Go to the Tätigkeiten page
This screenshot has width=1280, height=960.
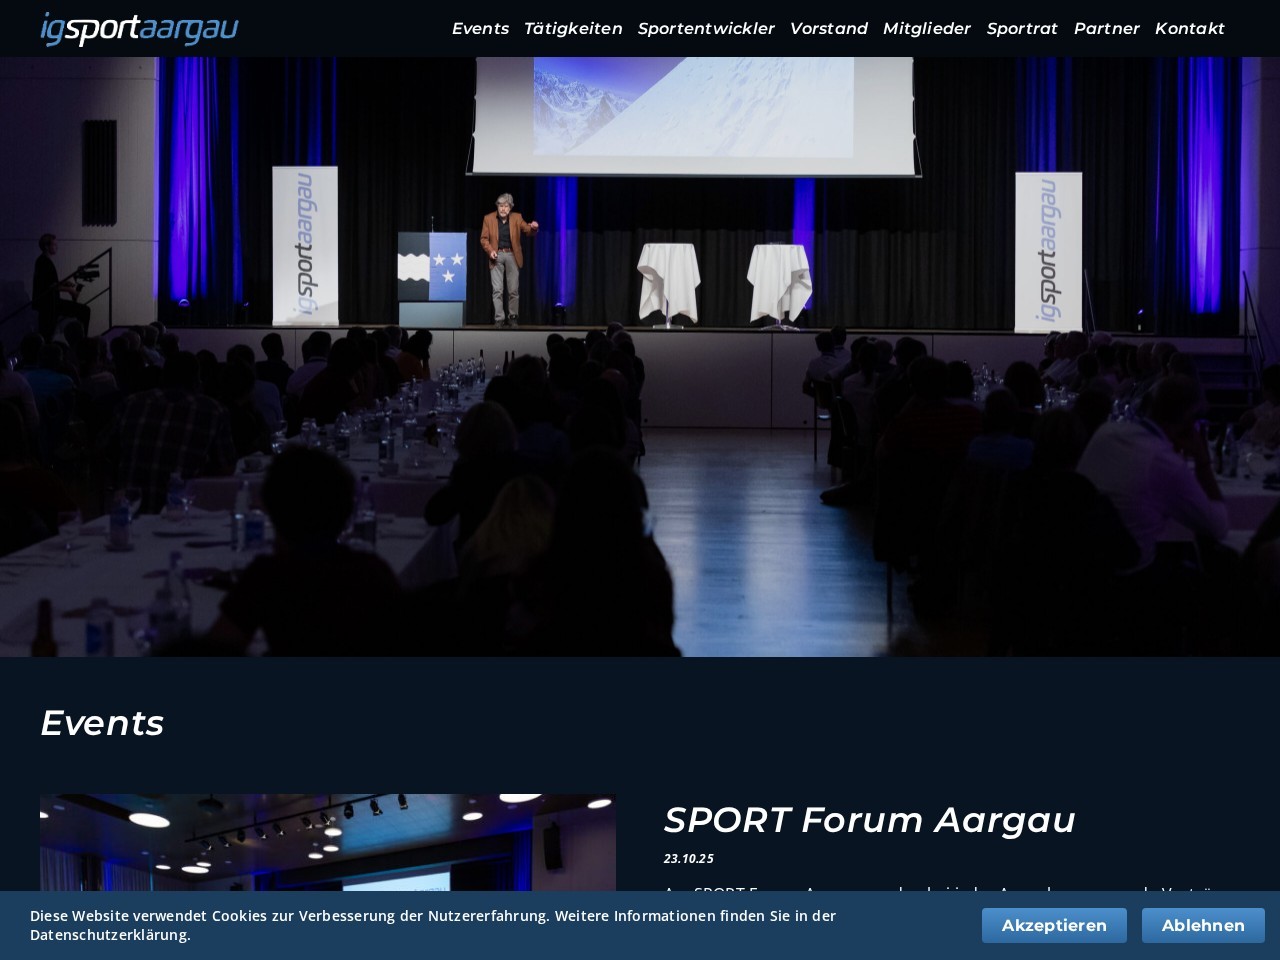[573, 29]
